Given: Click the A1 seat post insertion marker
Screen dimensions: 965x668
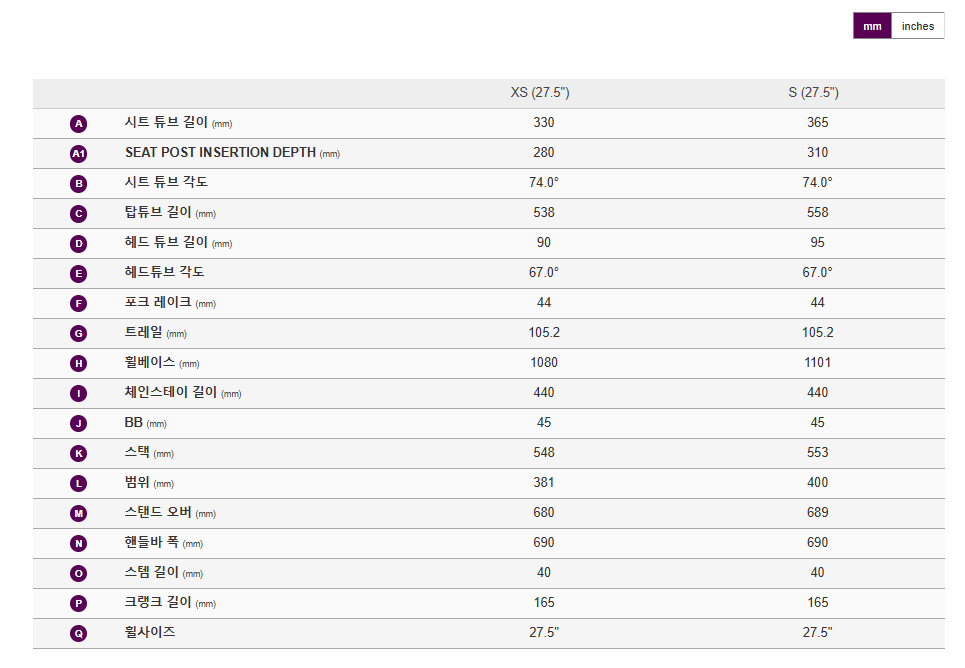Looking at the screenshot, I should coord(78,154).
